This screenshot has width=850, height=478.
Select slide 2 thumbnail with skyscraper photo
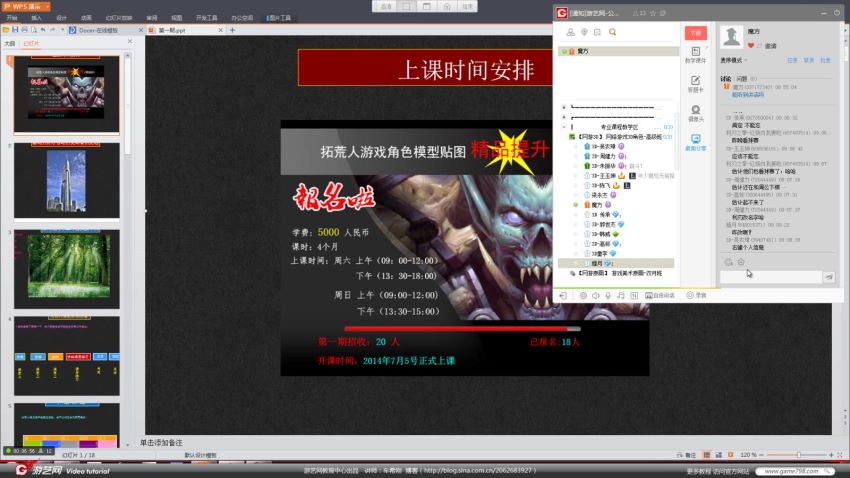67,180
